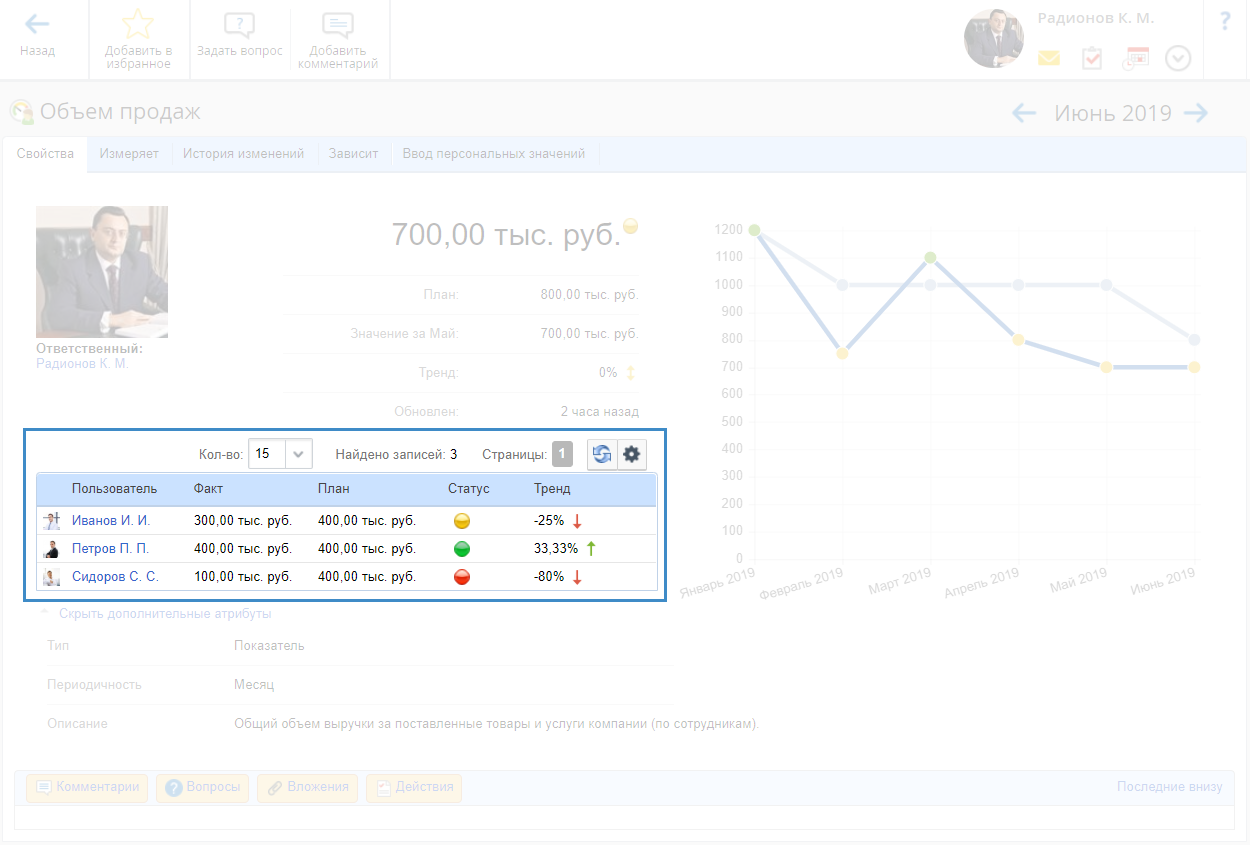Go to previous period arrow
This screenshot has height=845, width=1250.
[1024, 113]
